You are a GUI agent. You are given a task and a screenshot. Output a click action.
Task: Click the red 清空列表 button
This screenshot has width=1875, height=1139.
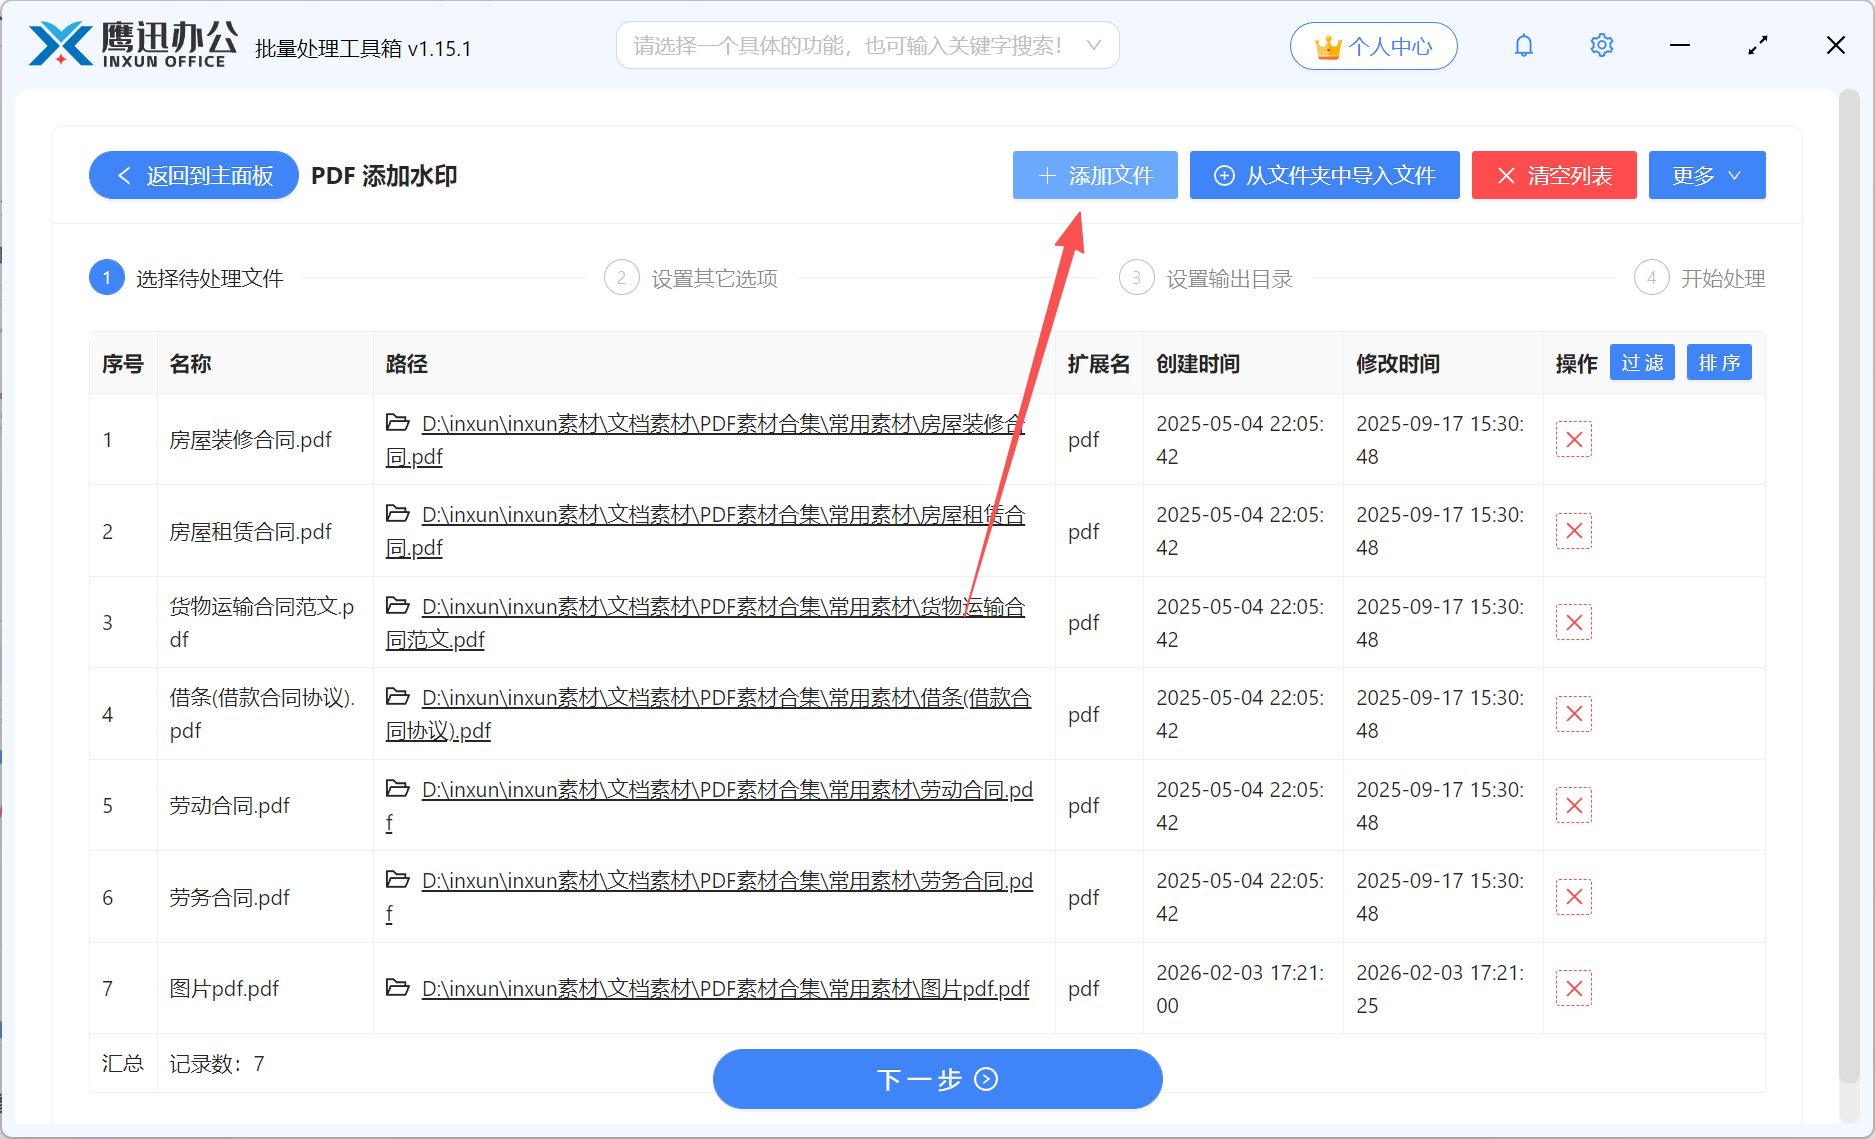(x=1554, y=175)
